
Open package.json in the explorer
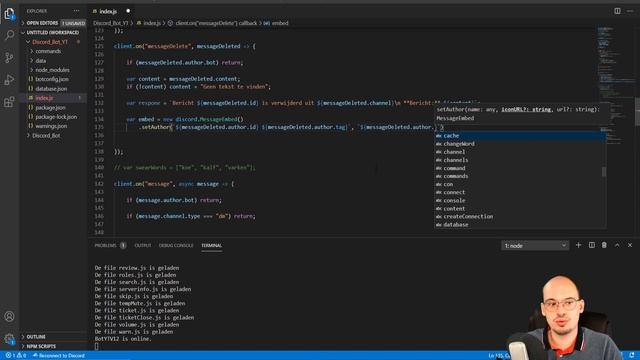coord(50,107)
